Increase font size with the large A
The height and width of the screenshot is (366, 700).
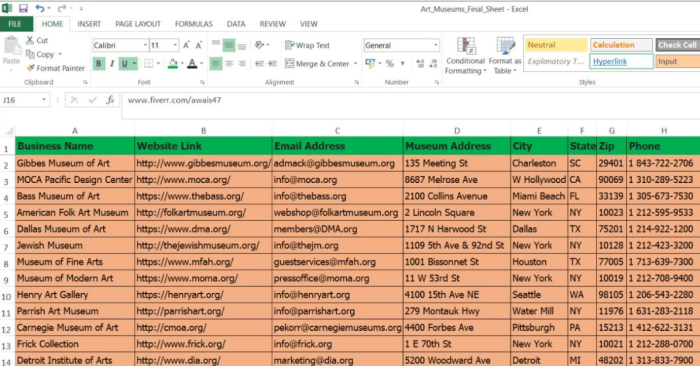187,45
